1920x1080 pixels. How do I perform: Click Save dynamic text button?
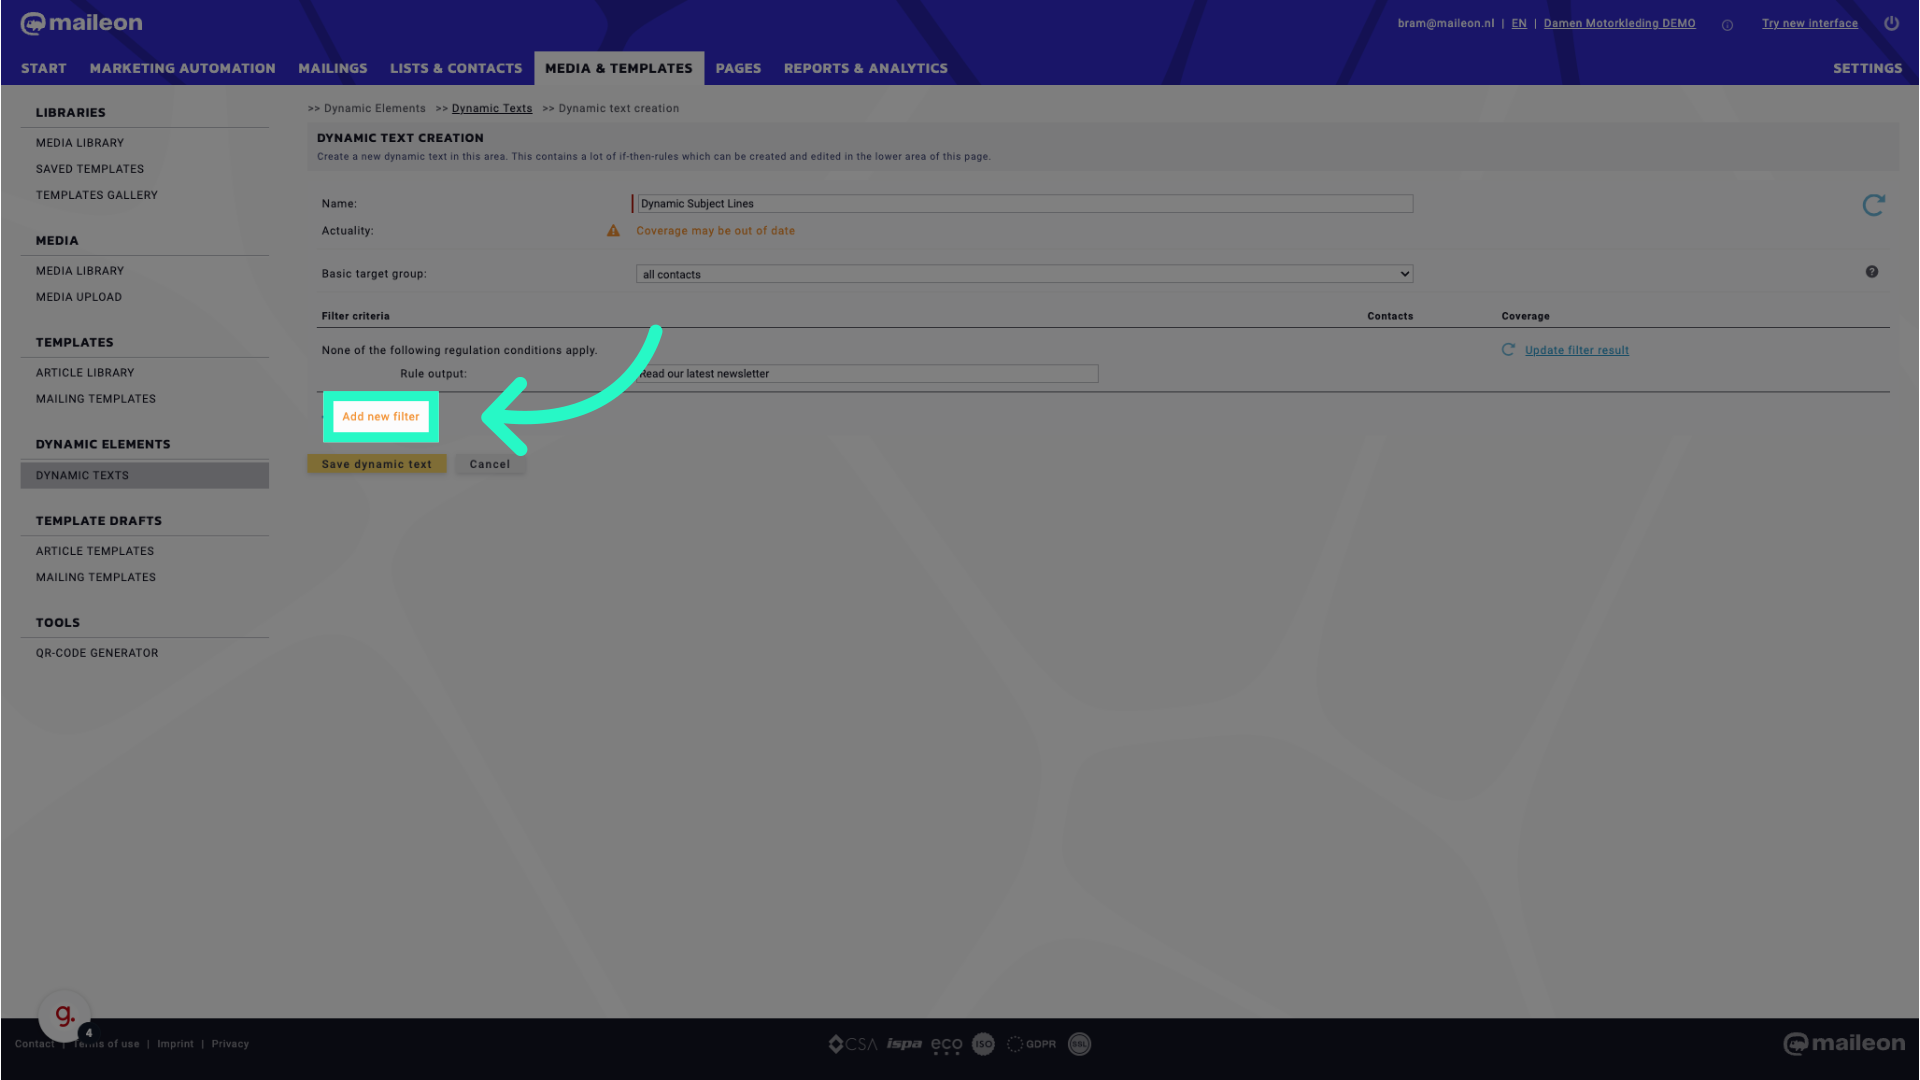click(x=377, y=464)
